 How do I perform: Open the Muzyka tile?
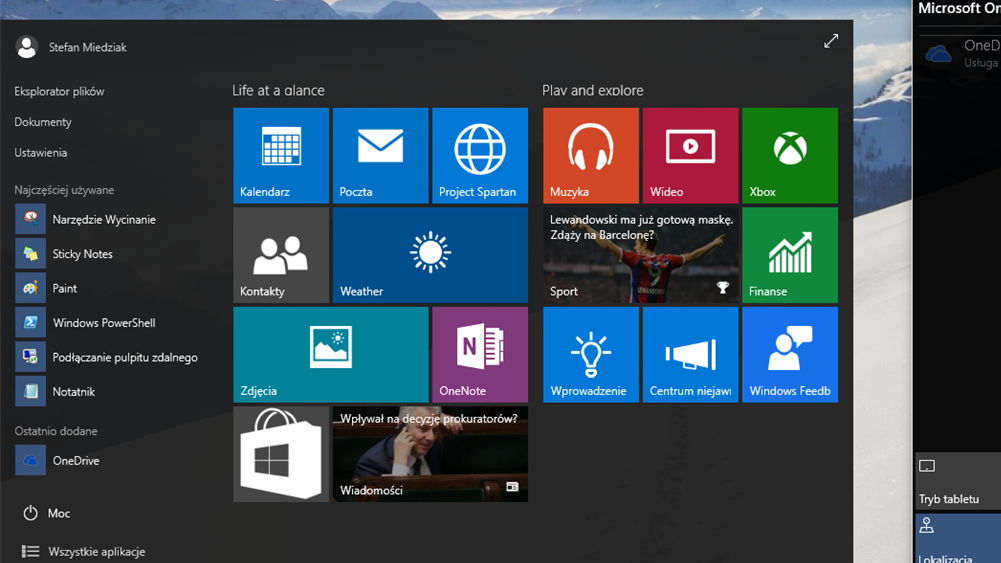[591, 156]
